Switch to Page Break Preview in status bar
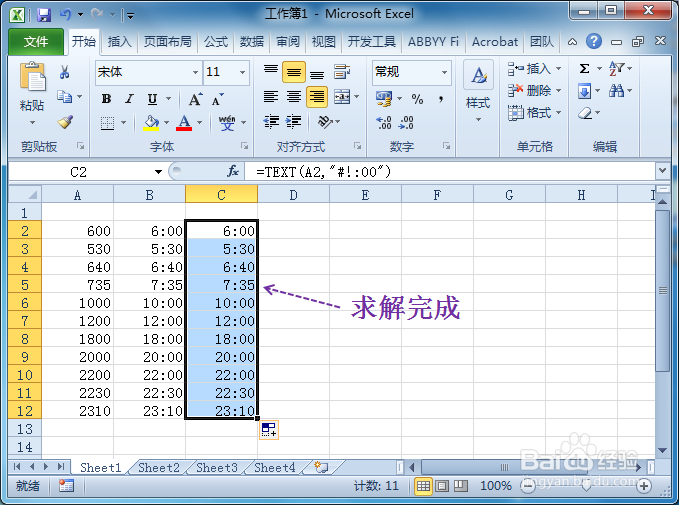Viewport: 679px width, 505px height. click(x=461, y=486)
